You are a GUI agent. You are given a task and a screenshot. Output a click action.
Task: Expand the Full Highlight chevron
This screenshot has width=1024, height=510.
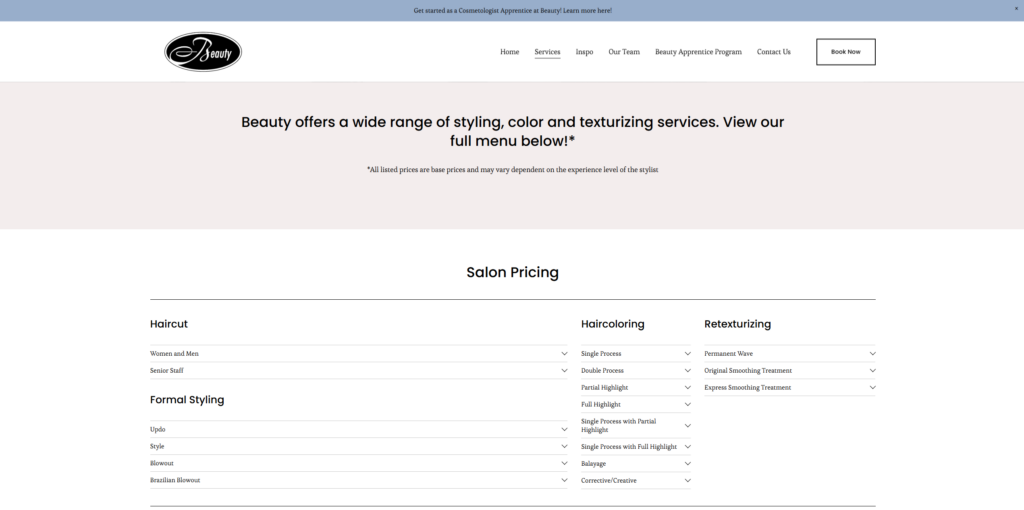[687, 404]
